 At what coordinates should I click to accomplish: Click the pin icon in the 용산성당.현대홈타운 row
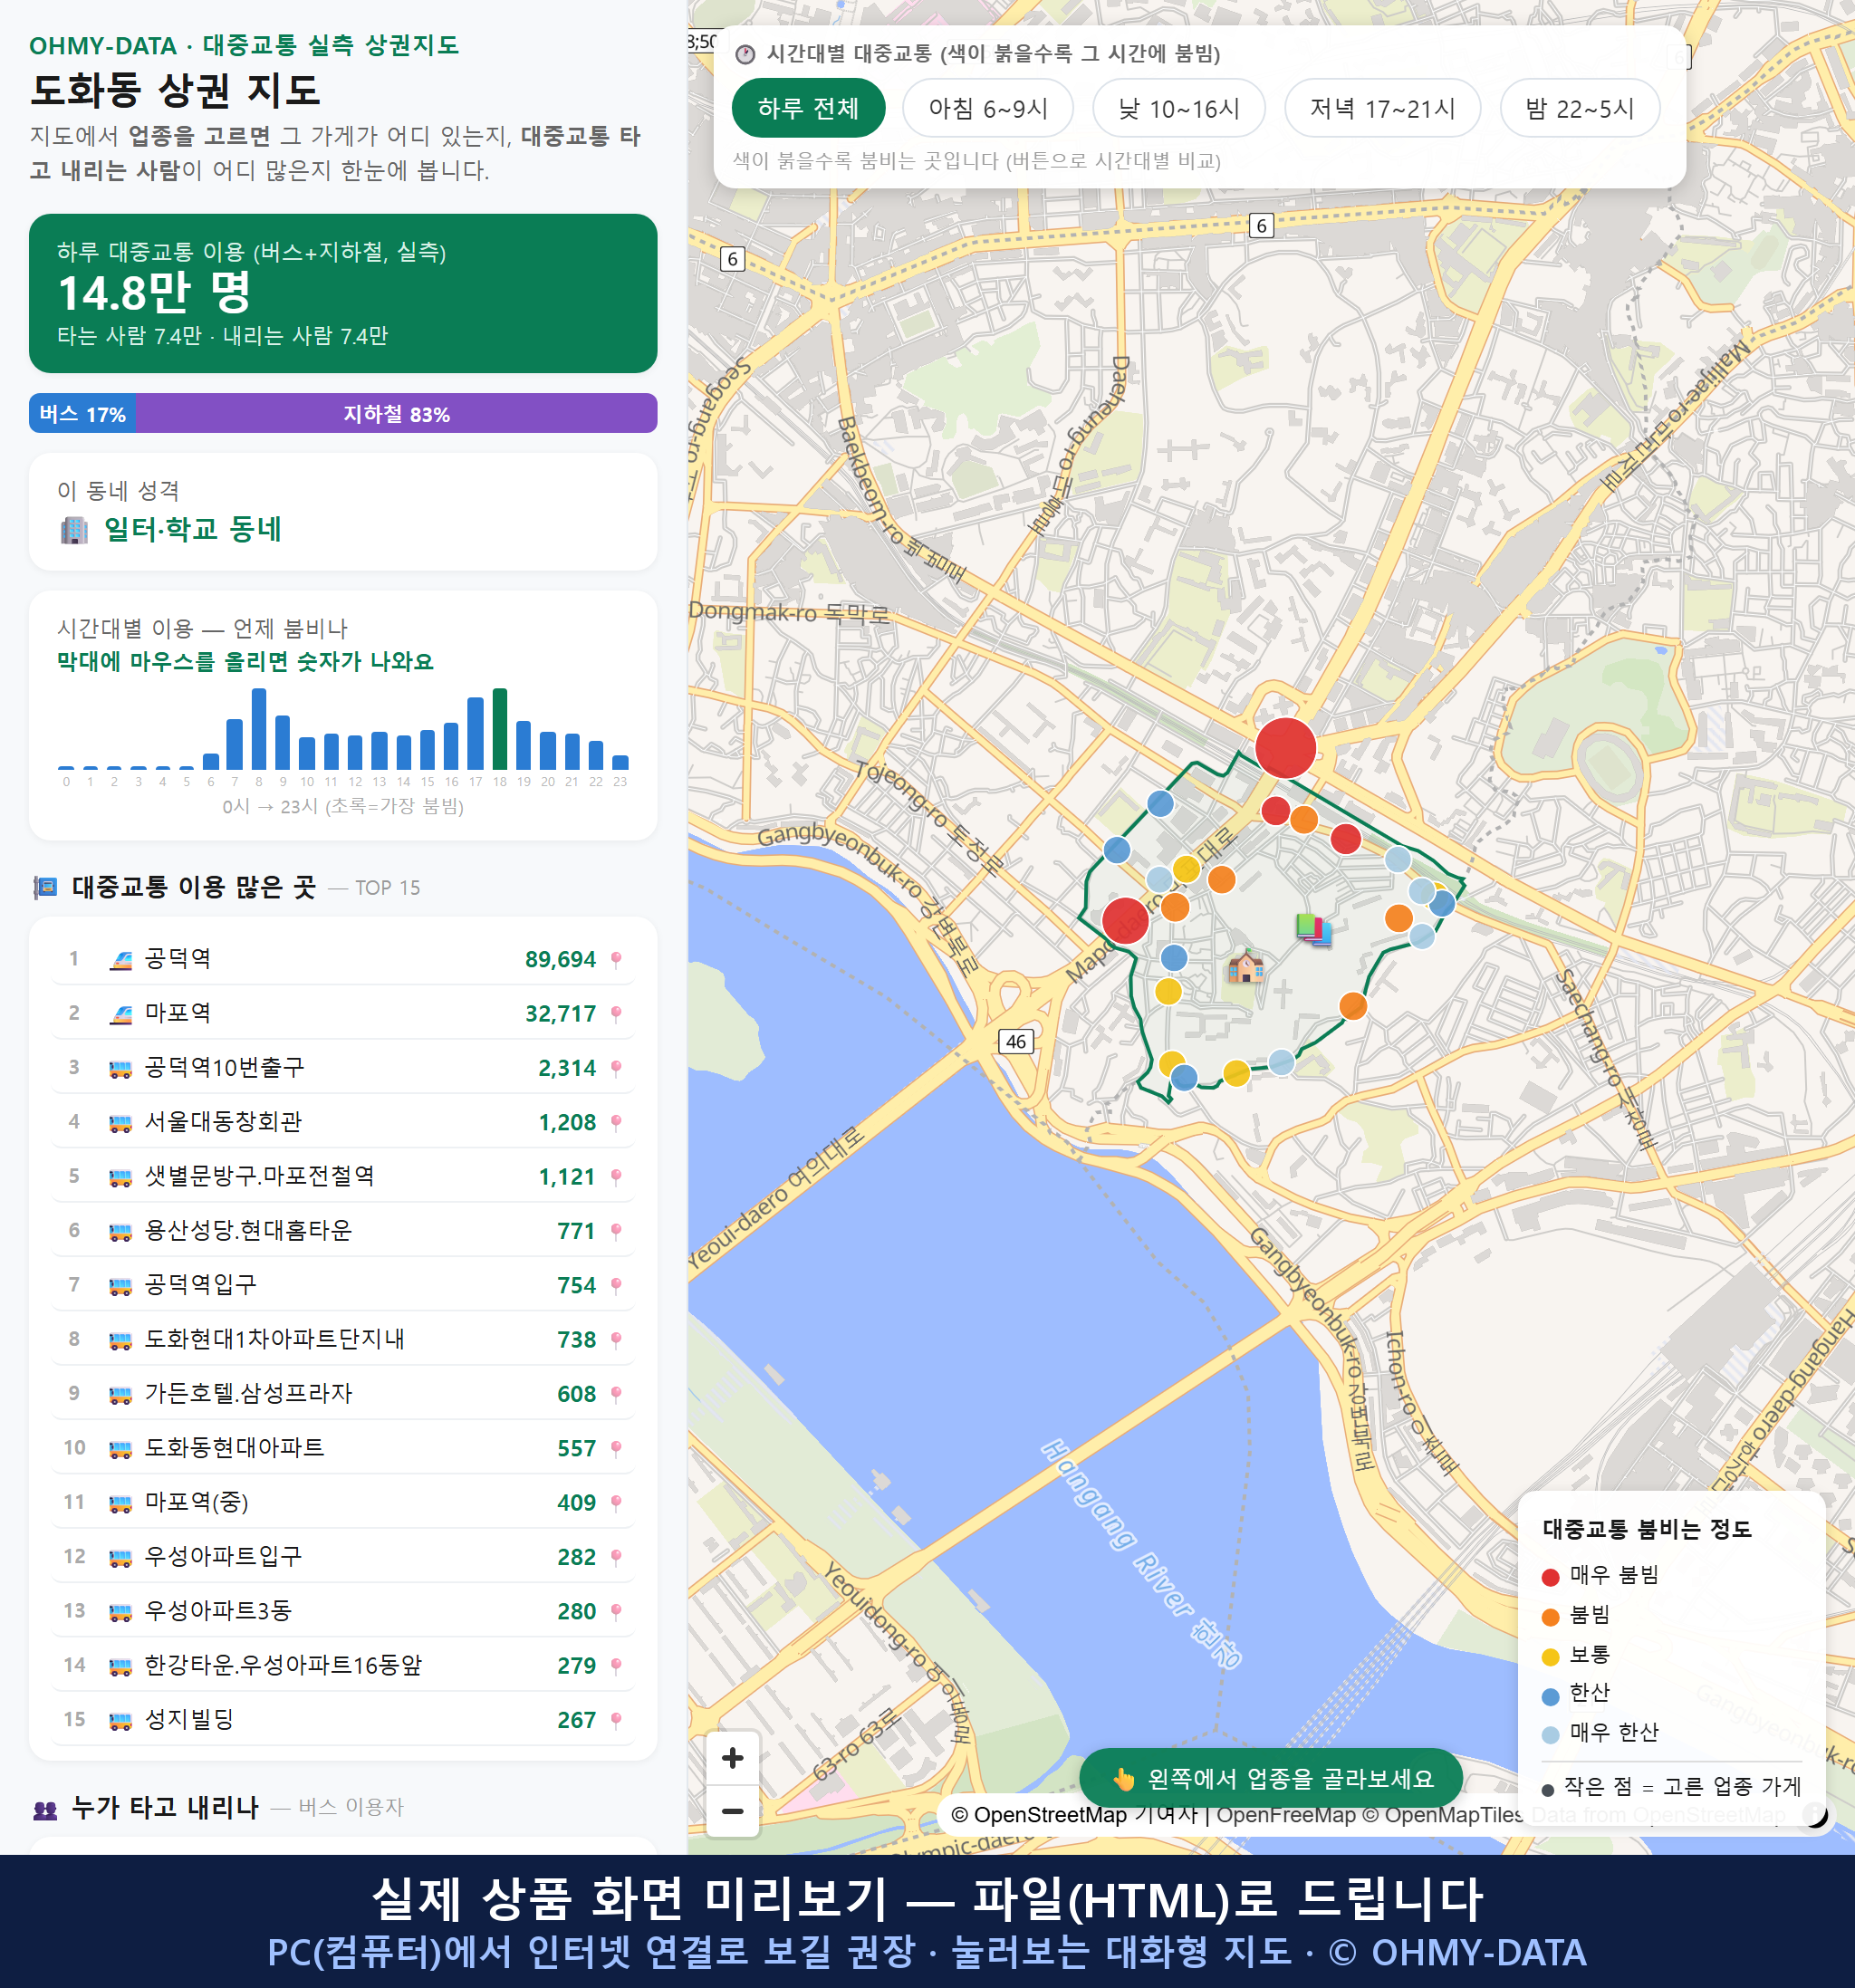pyautogui.click(x=616, y=1231)
